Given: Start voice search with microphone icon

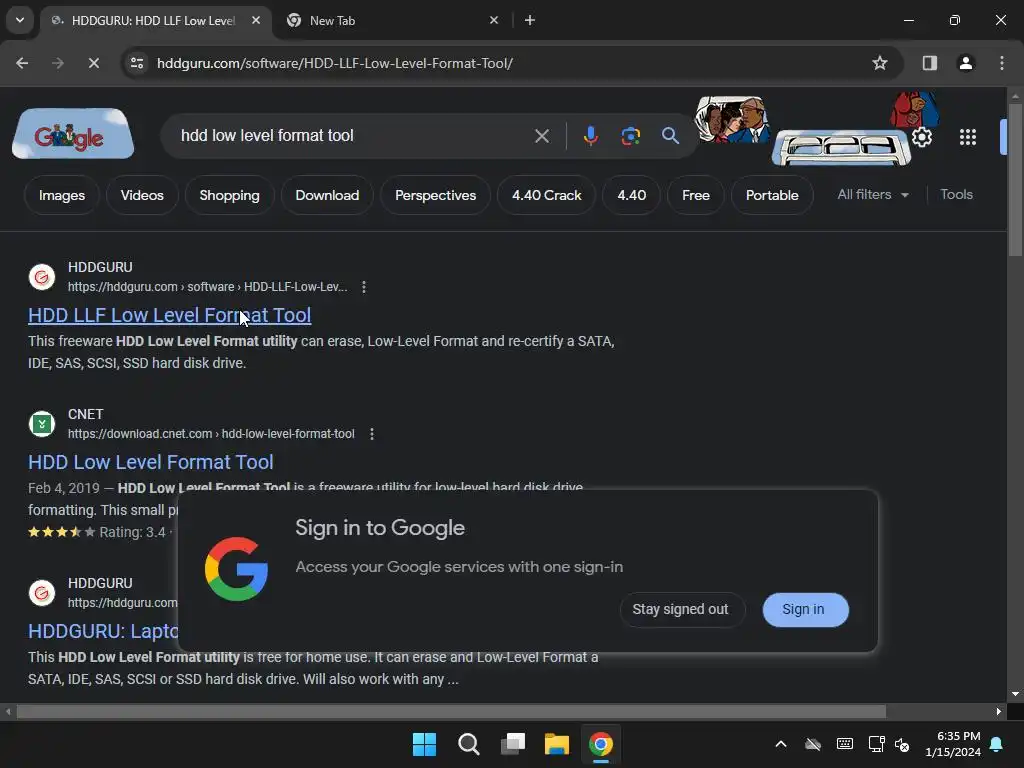Looking at the screenshot, I should pyautogui.click(x=590, y=136).
